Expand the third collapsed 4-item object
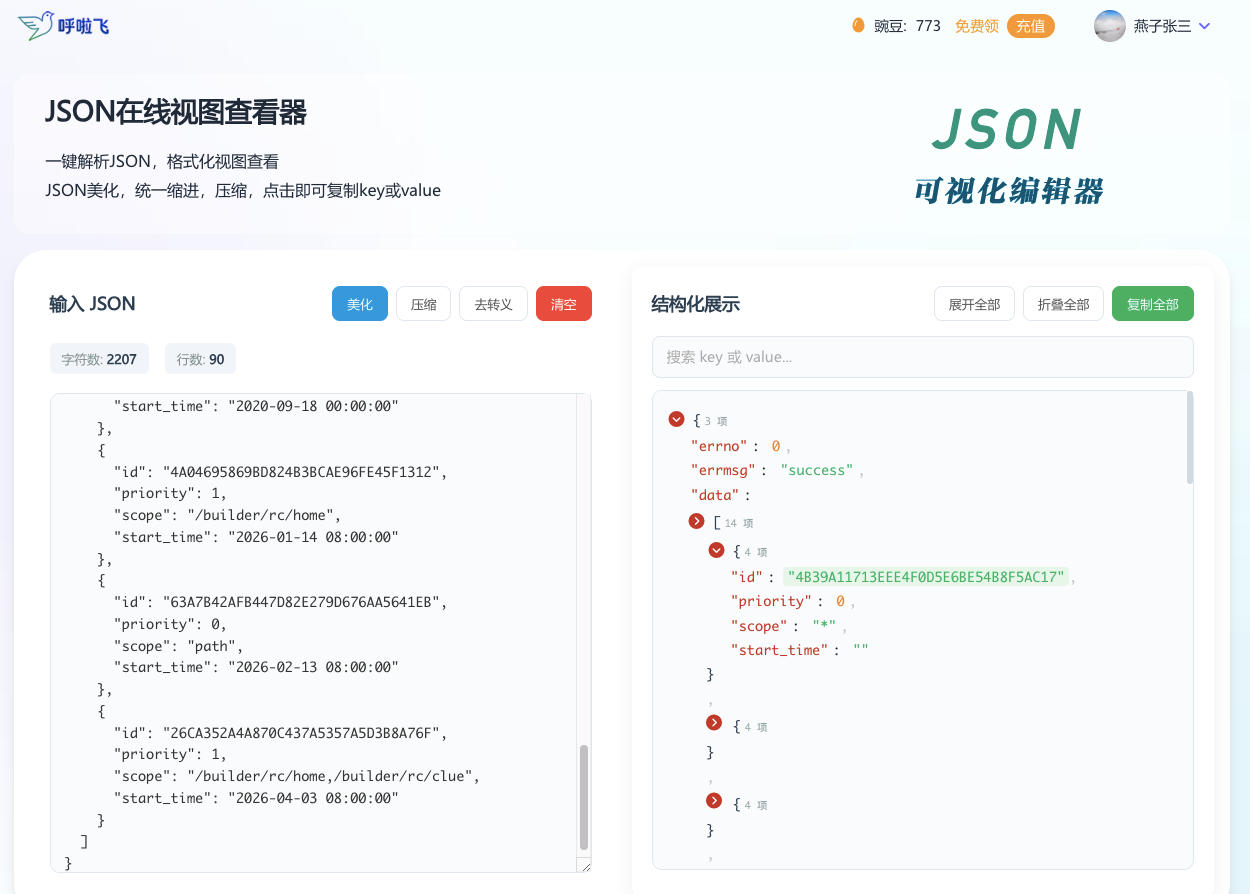 714,801
